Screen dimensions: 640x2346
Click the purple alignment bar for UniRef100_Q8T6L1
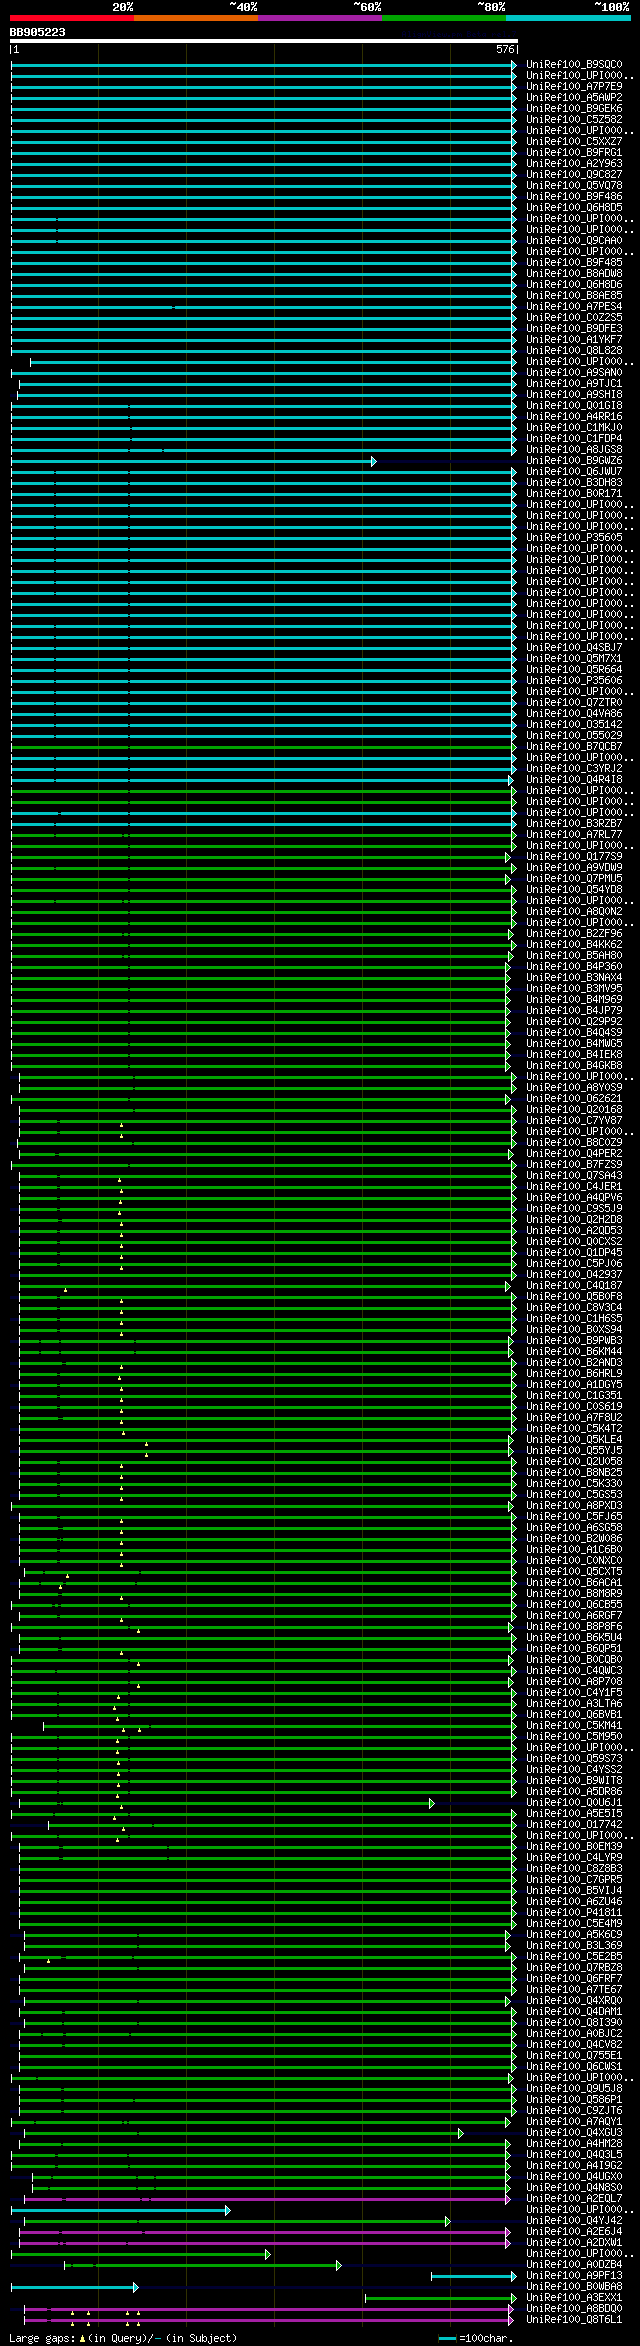coord(267,2319)
